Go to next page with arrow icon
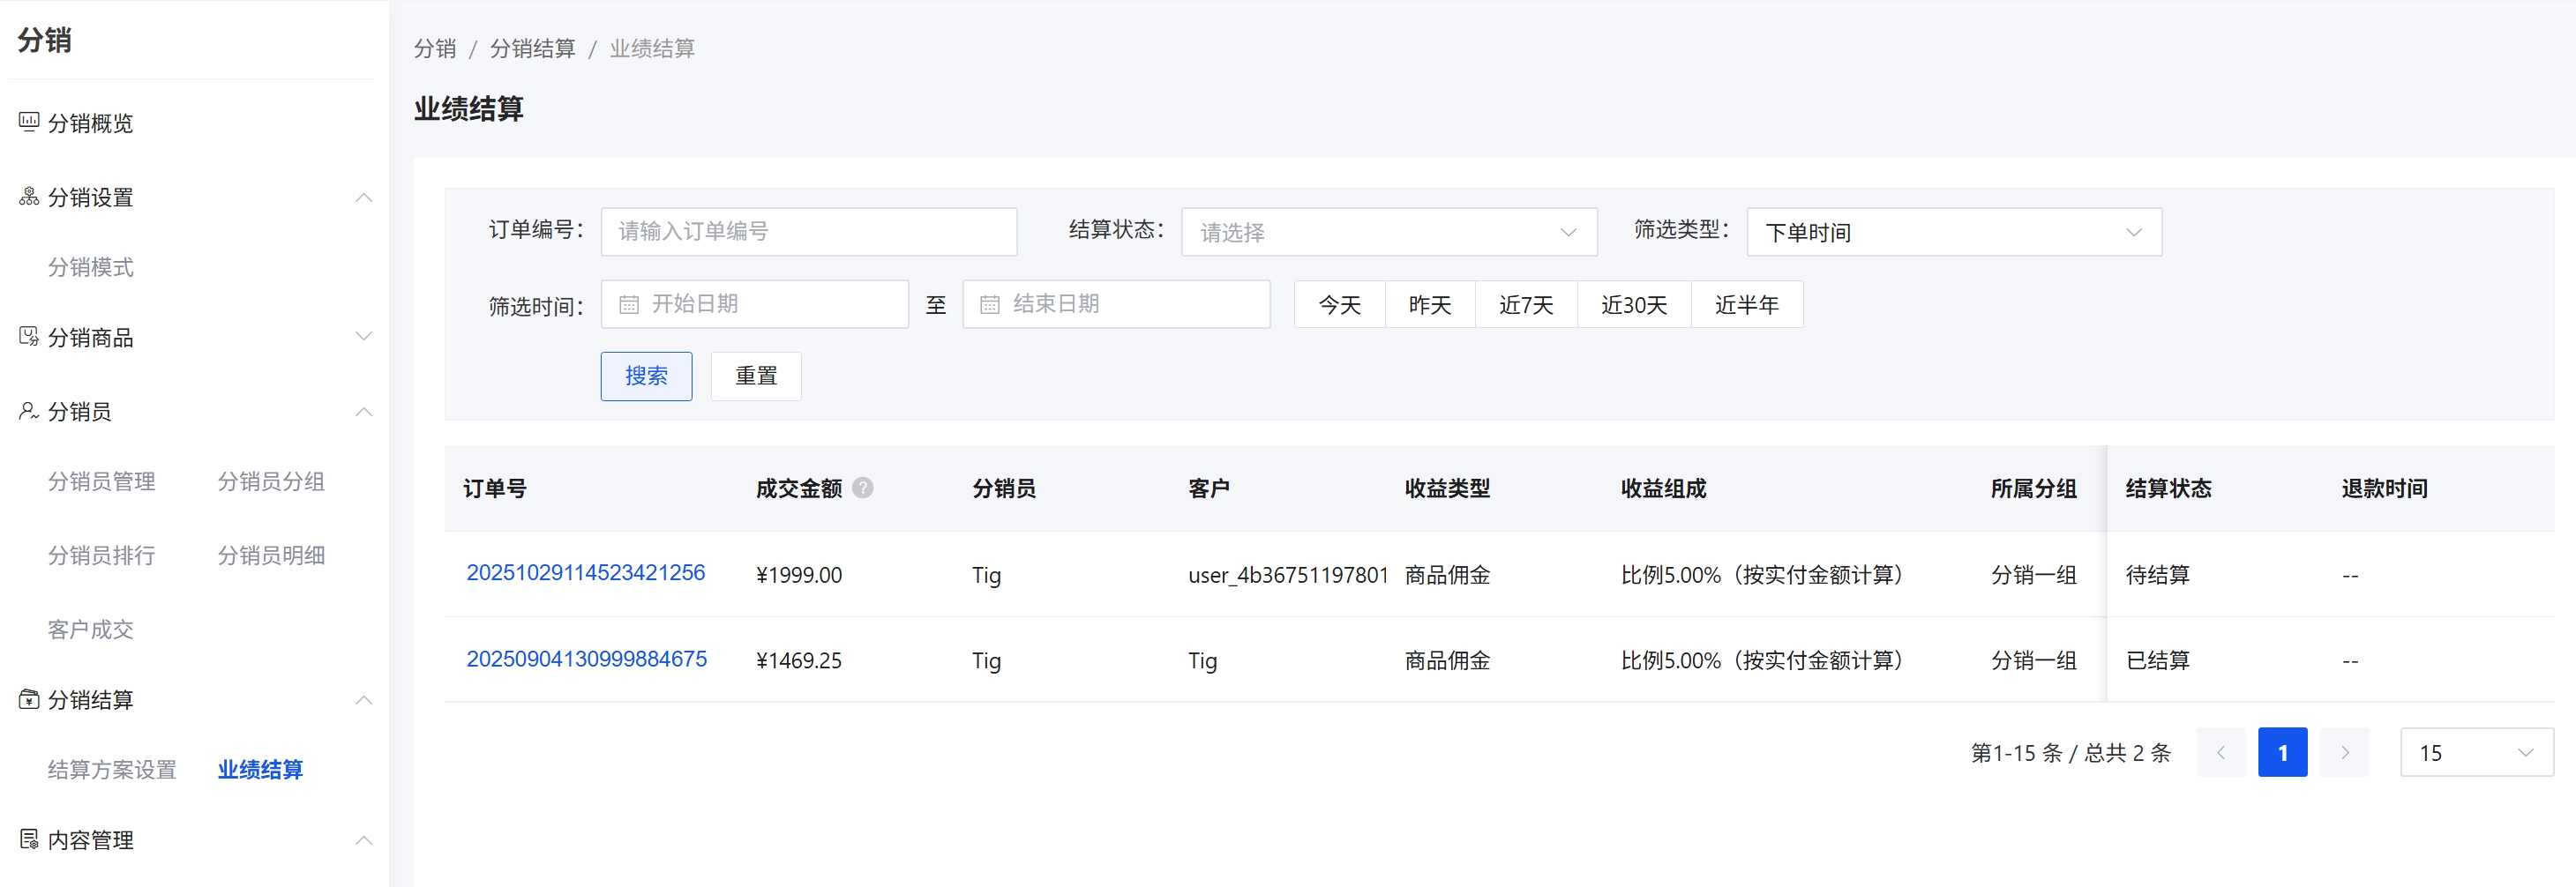 point(2345,752)
